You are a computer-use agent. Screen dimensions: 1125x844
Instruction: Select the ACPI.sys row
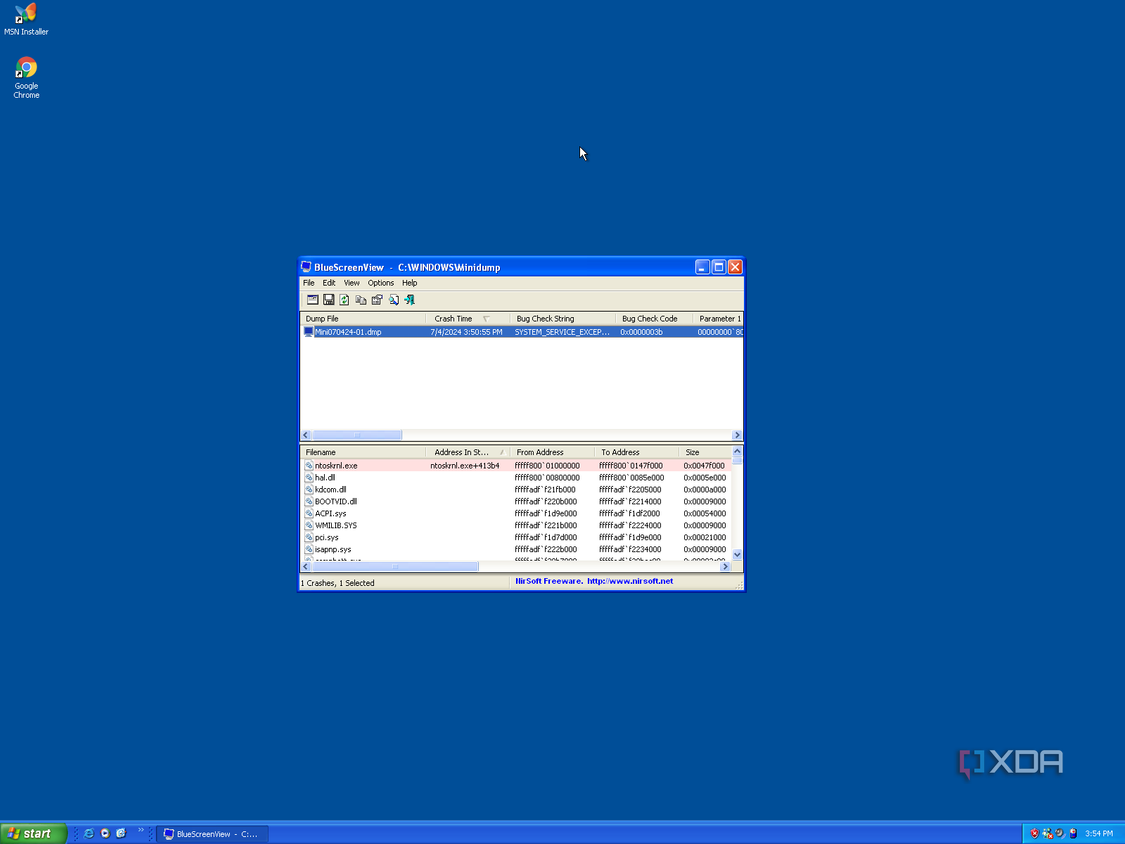tap(516, 514)
